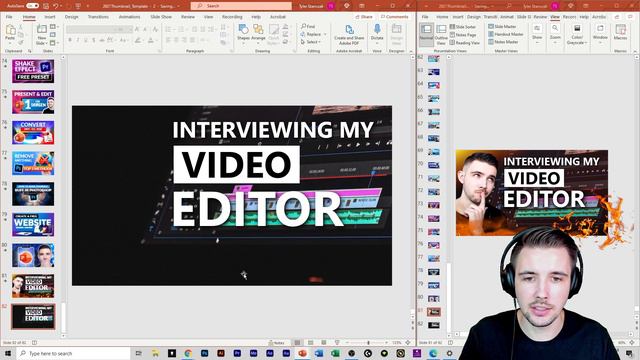Switch to Normal view in status bar
The image size is (640, 360).
click(298, 343)
